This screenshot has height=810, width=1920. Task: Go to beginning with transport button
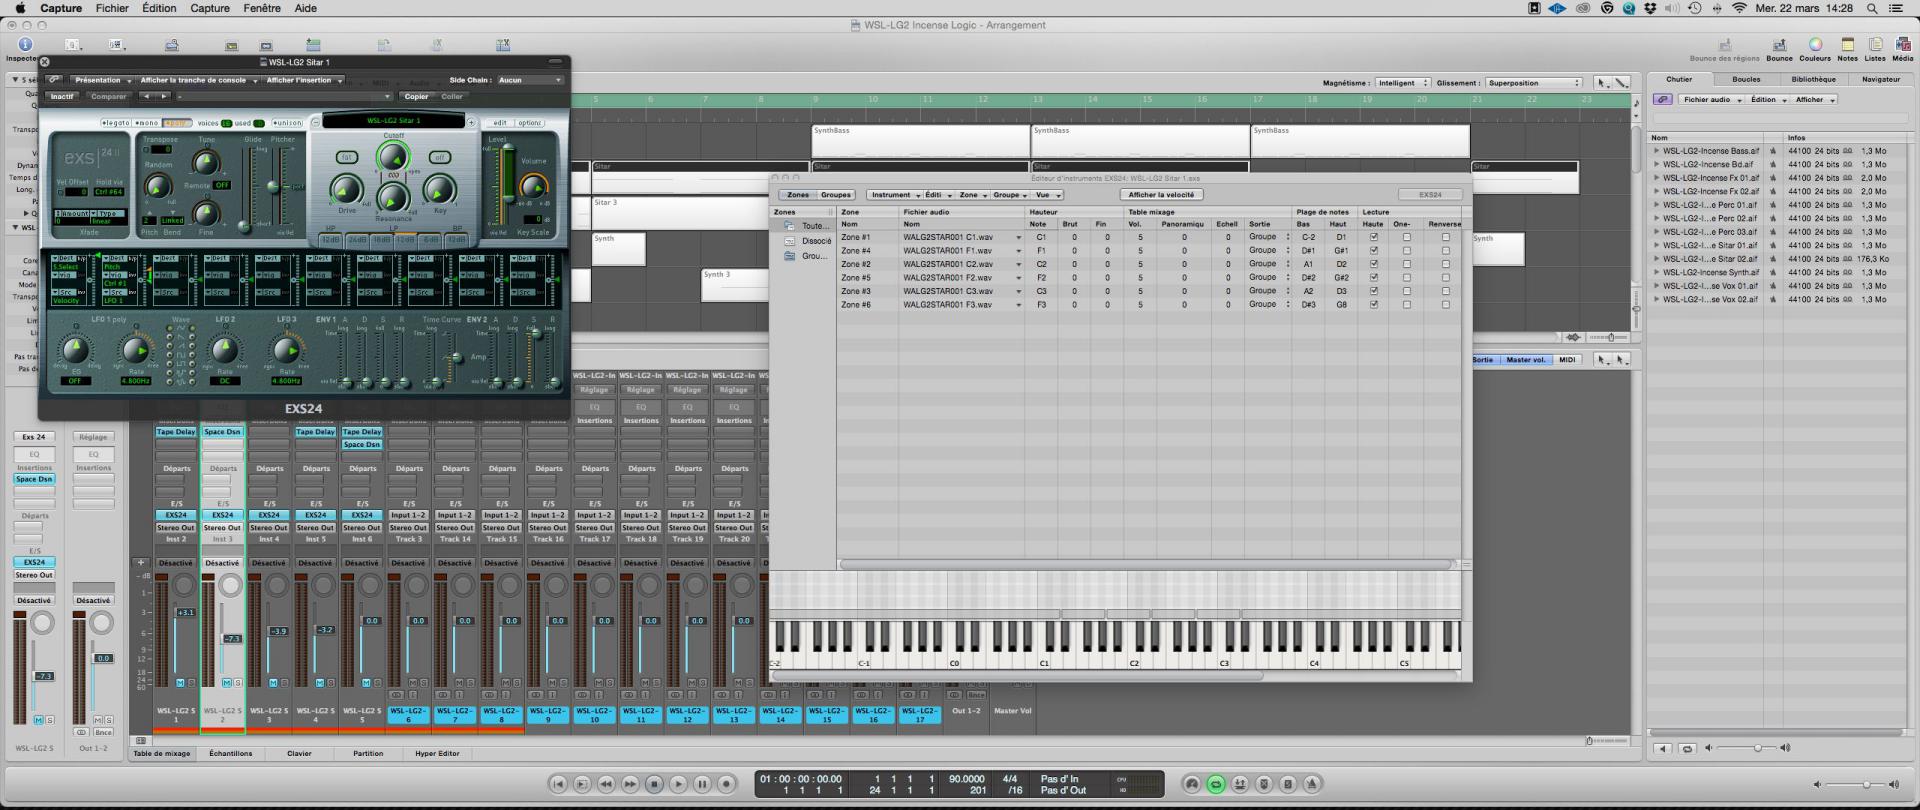click(x=558, y=785)
